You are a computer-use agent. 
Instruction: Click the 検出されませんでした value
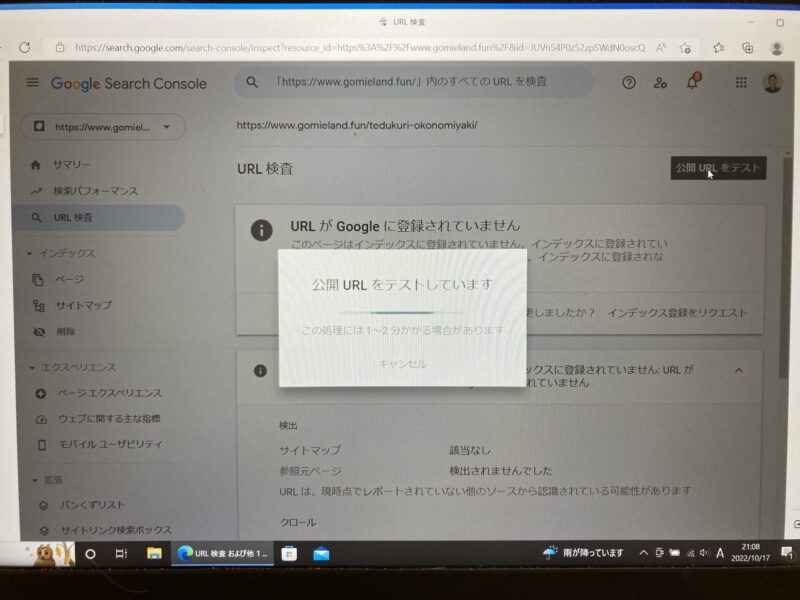click(x=501, y=471)
